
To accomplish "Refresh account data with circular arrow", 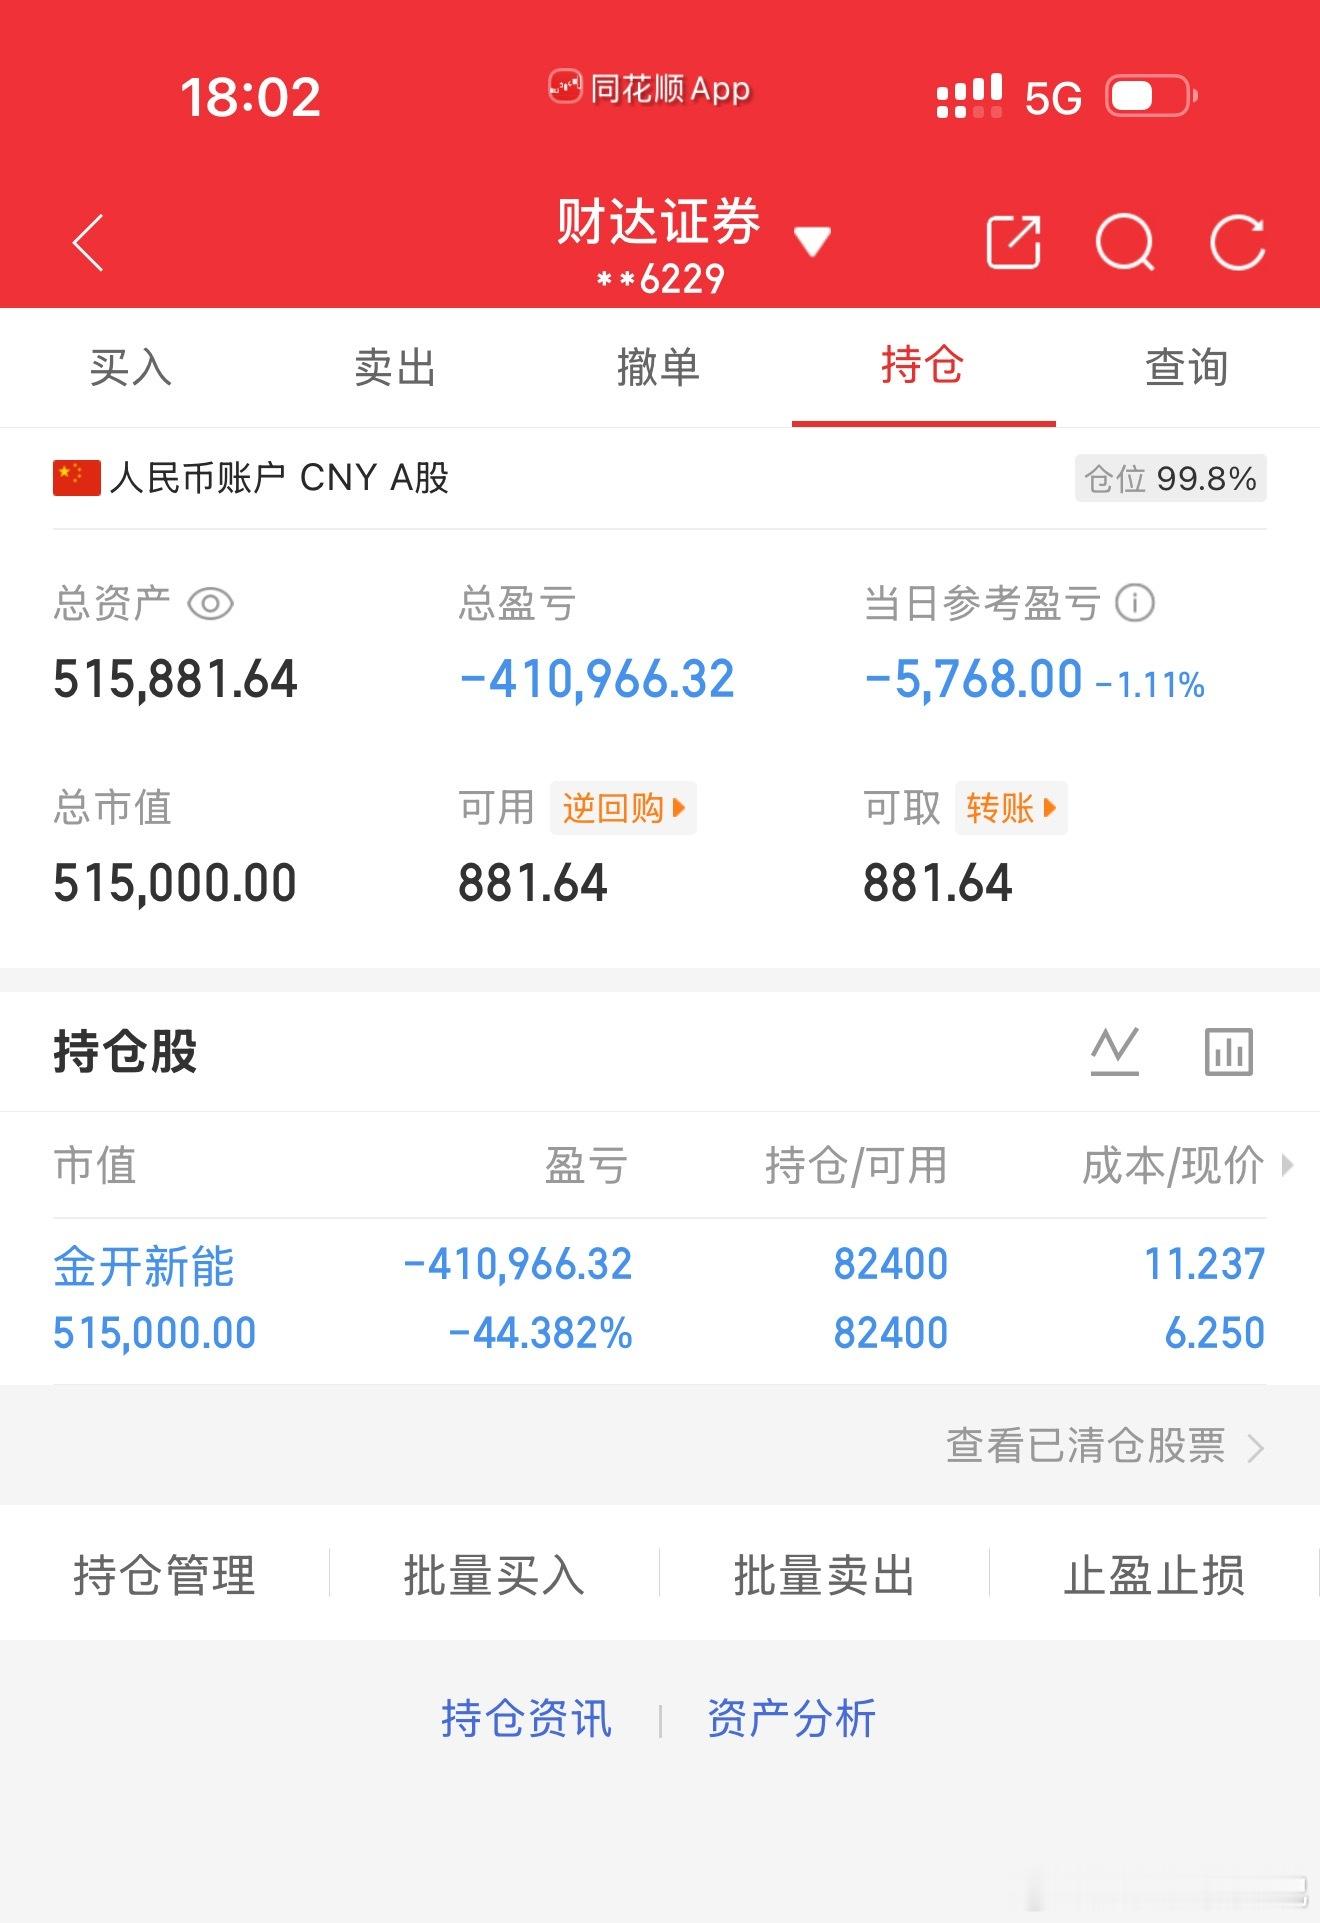I will 1237,242.
